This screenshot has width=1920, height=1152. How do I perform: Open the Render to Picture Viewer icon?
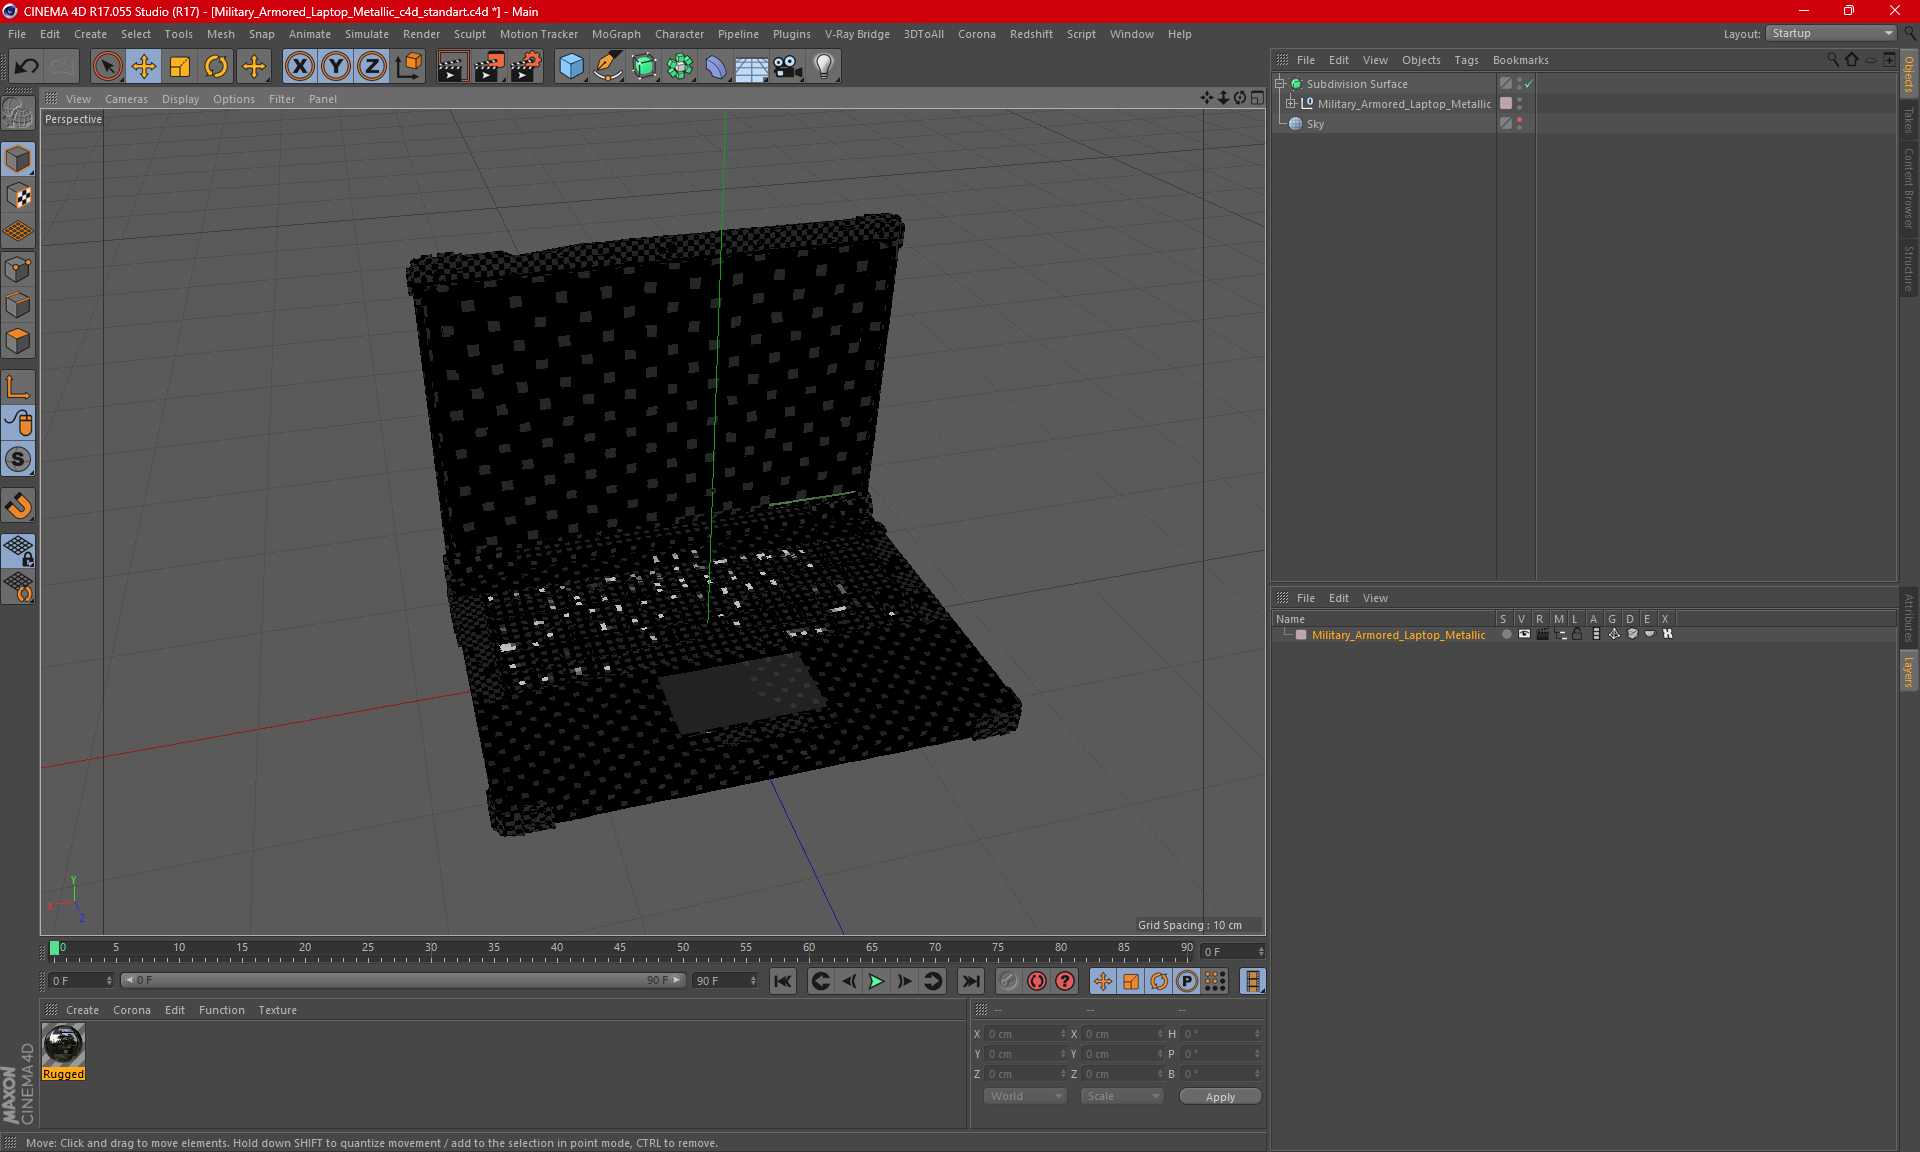click(x=489, y=66)
